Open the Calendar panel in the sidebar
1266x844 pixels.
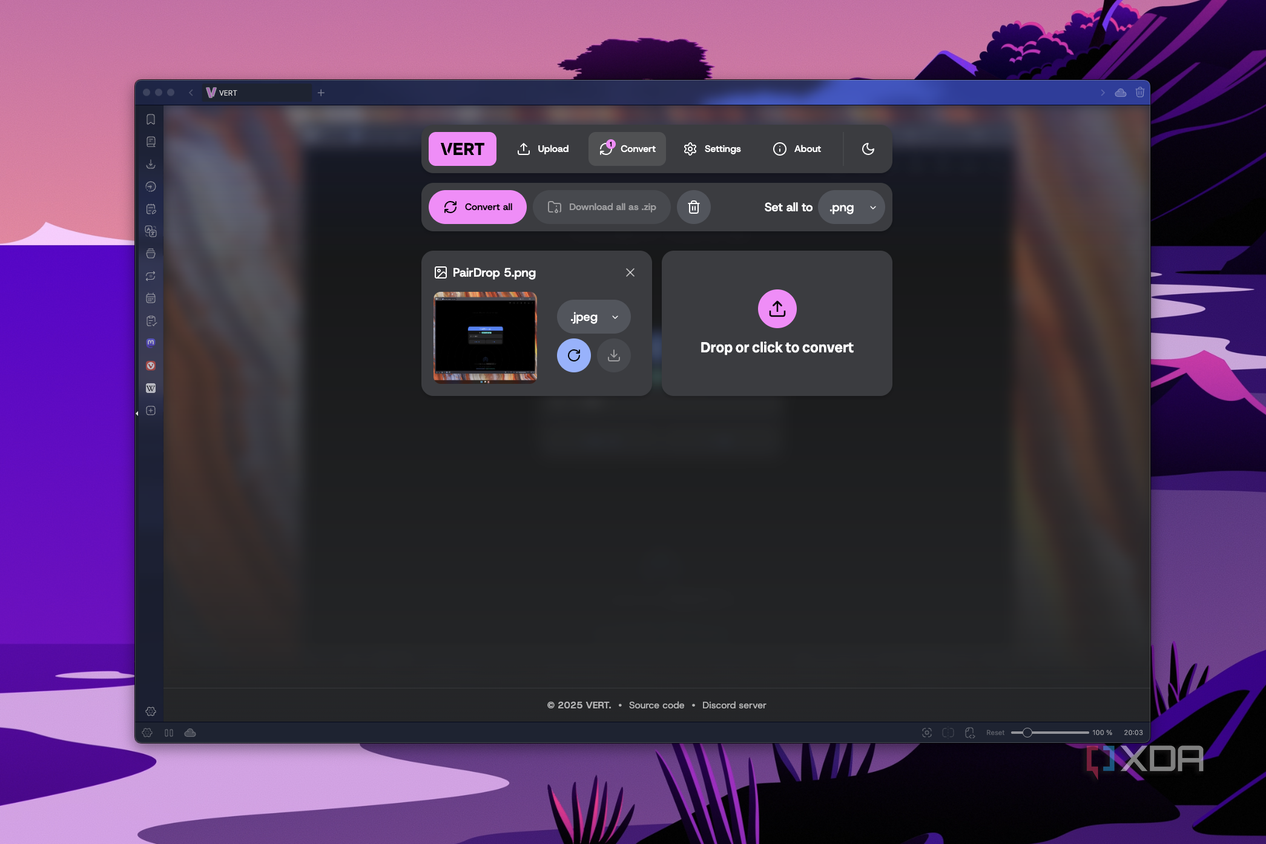pyautogui.click(x=151, y=298)
